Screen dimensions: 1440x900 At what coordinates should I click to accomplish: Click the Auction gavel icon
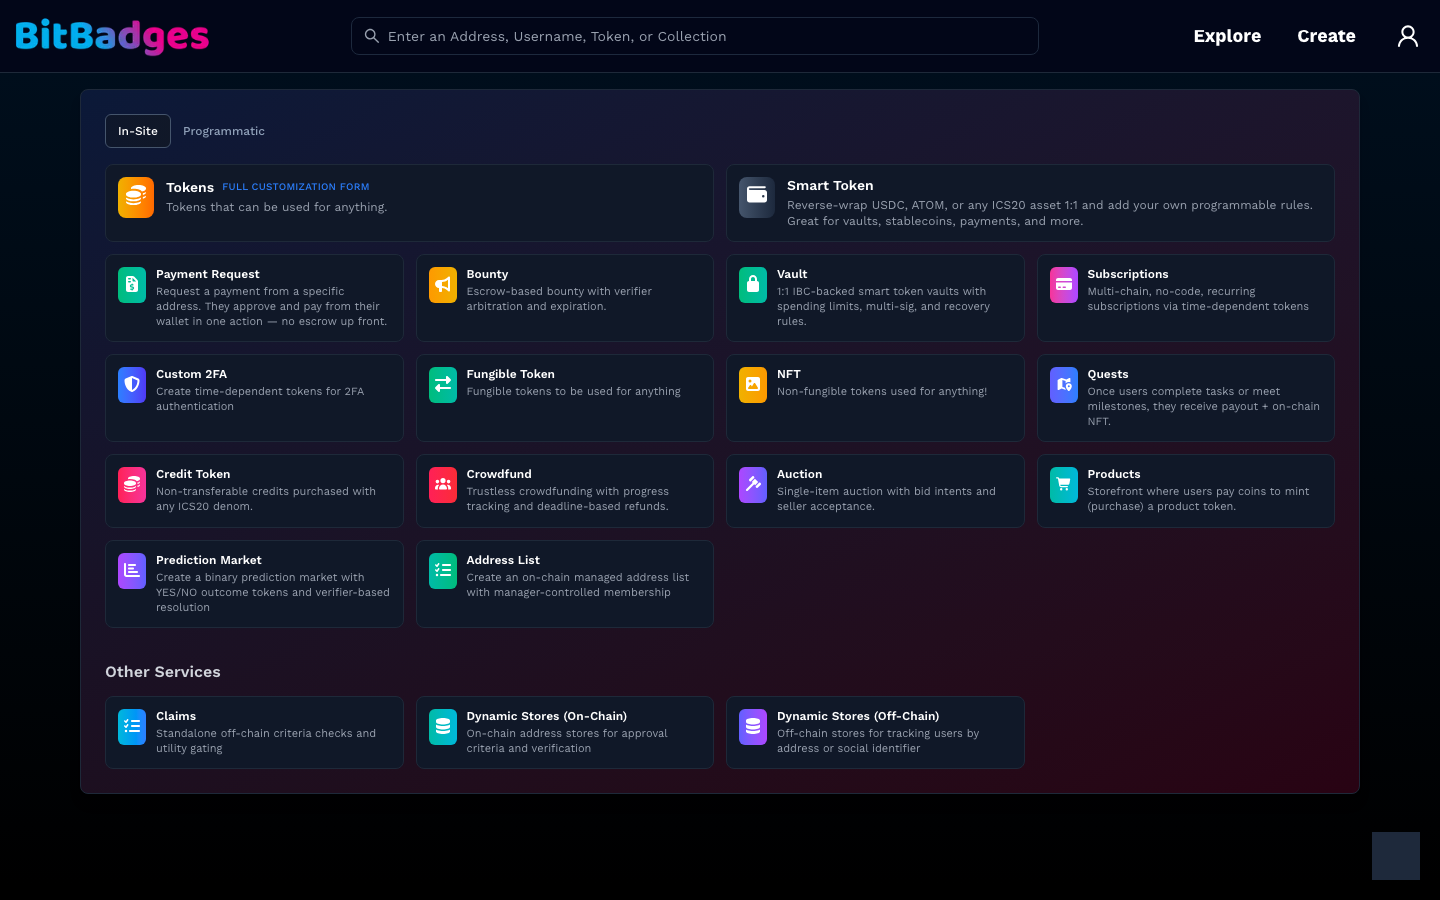click(x=753, y=485)
